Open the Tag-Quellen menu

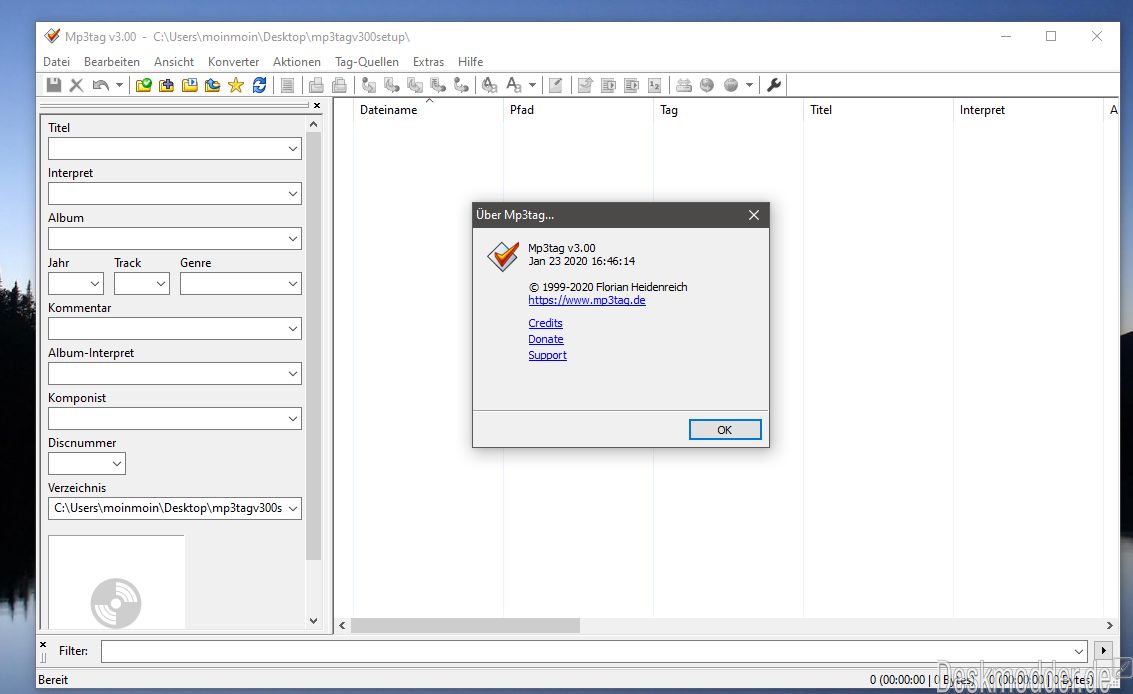(x=367, y=62)
